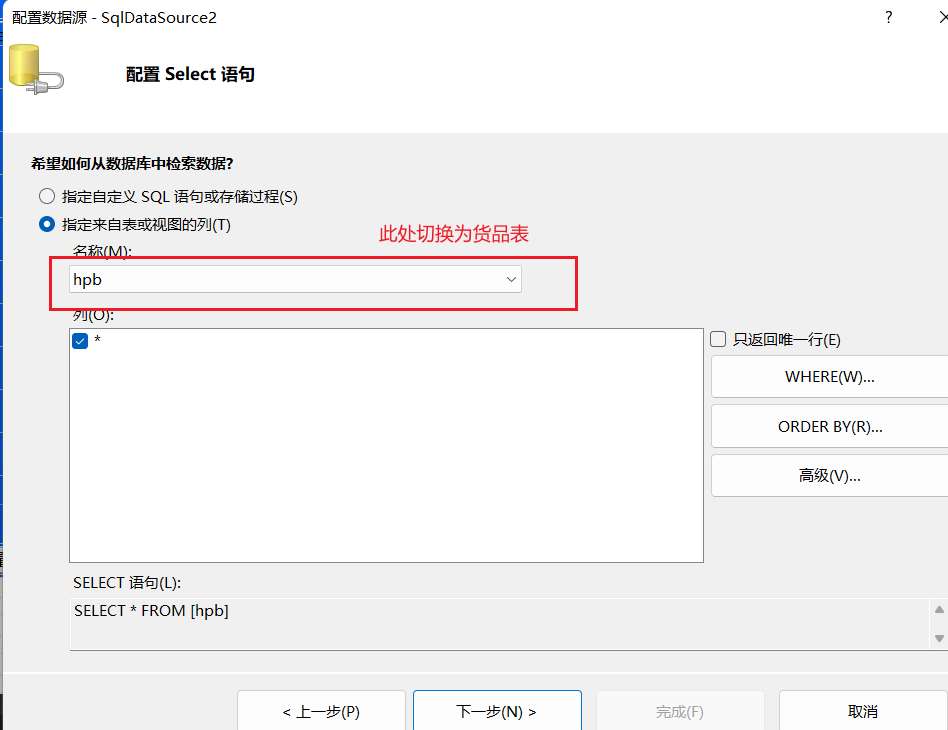The height and width of the screenshot is (730, 948).
Task: Click the 配置 Select 语句 heading
Action: pyautogui.click(x=190, y=74)
